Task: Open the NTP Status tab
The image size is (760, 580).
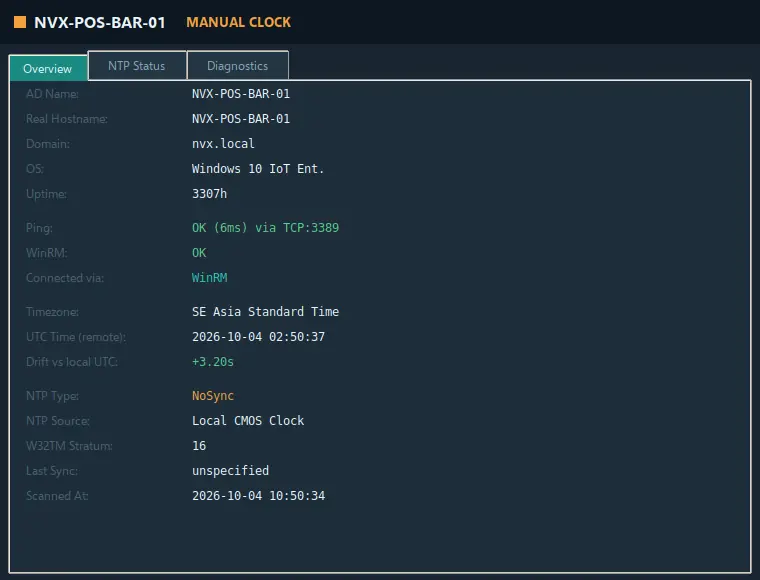Action: [137, 65]
